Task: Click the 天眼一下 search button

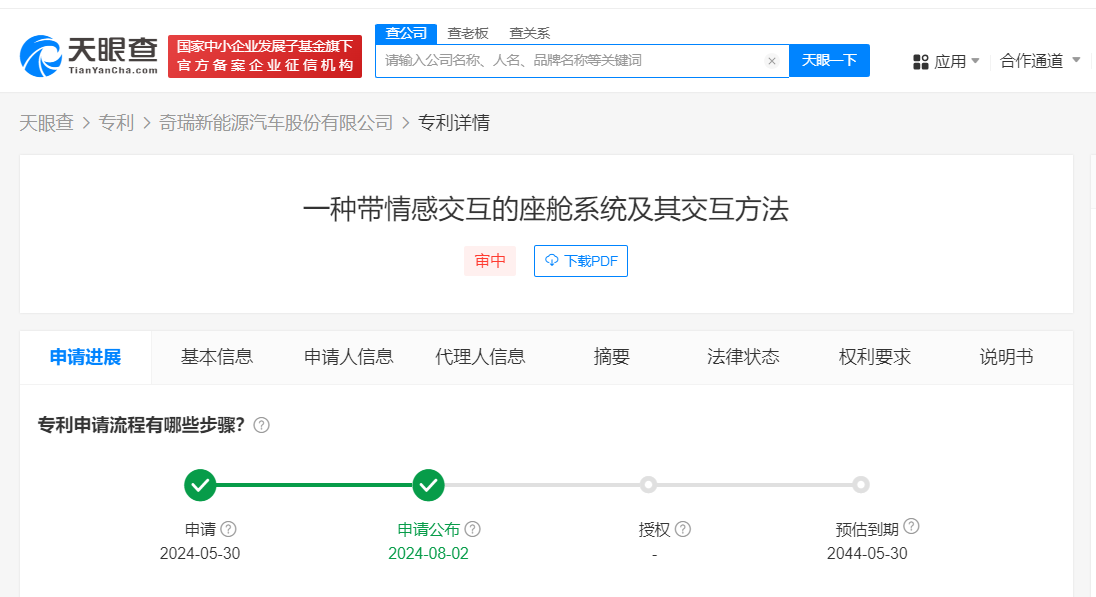Action: click(x=829, y=61)
